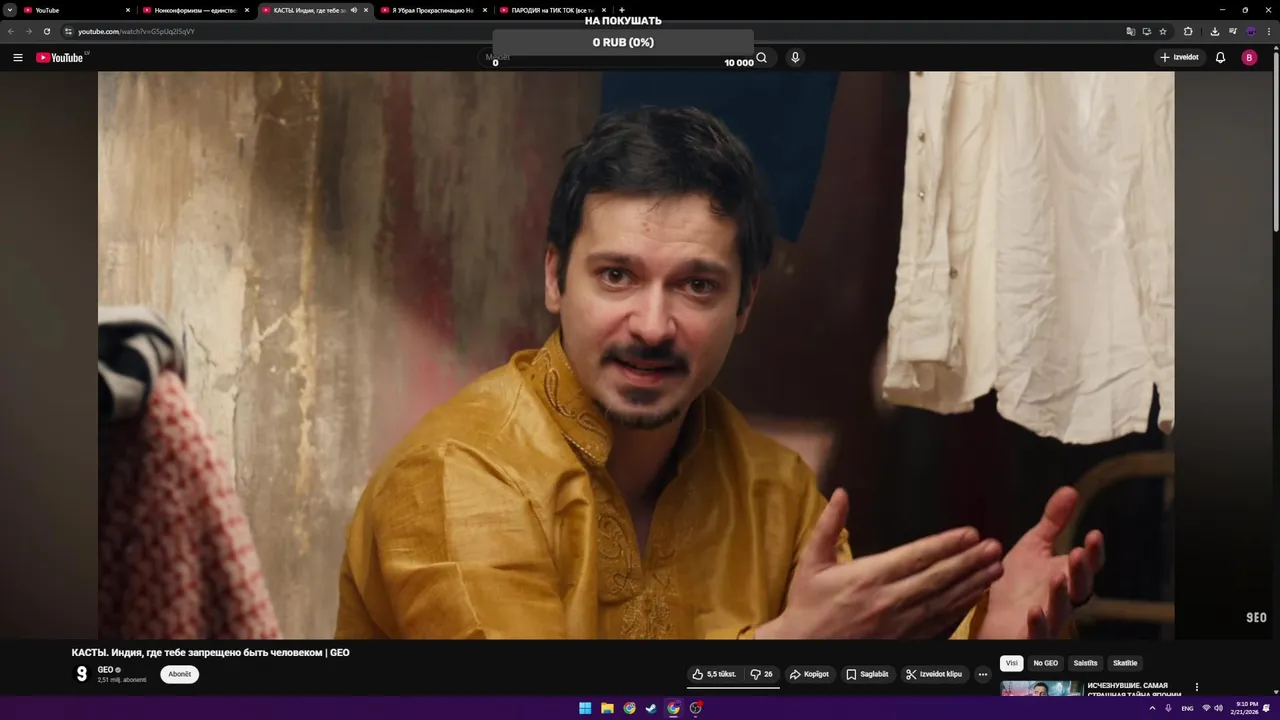Open the Windows Start menu
The image size is (1280, 720).
585,708
